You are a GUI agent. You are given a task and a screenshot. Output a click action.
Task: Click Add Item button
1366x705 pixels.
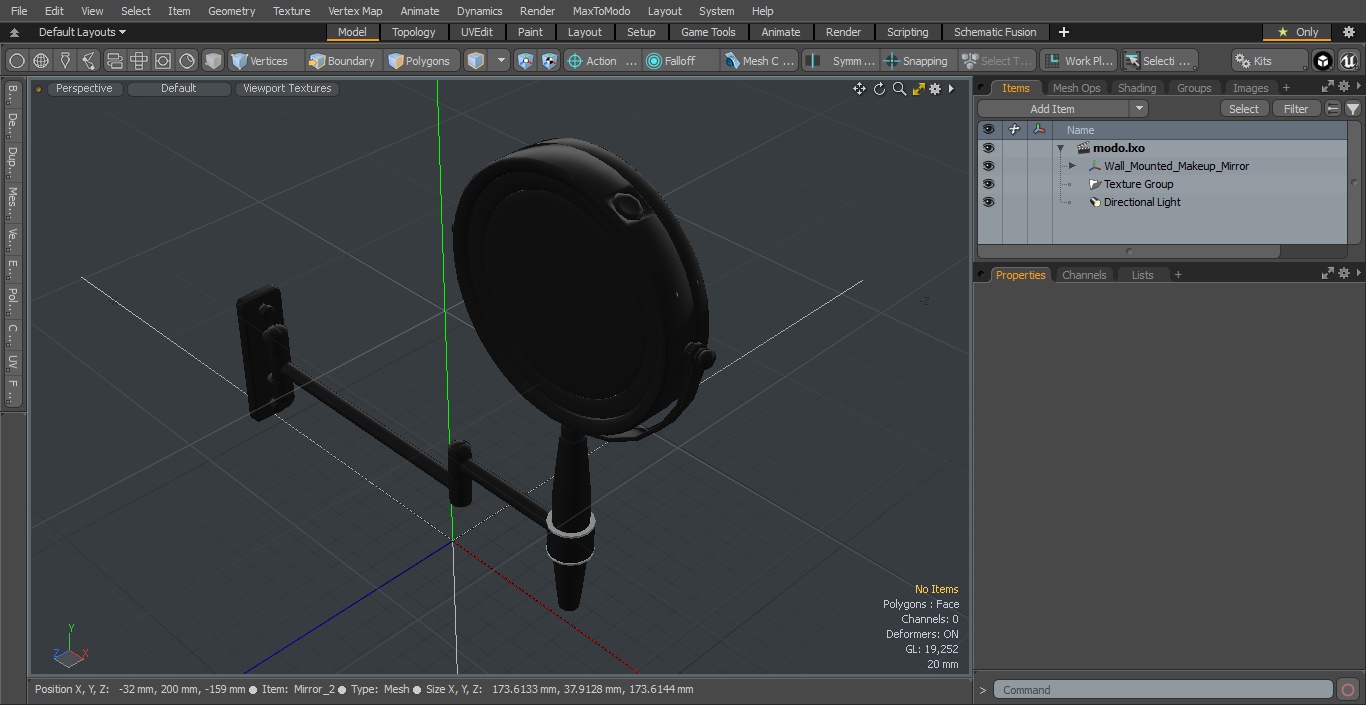coord(1053,109)
